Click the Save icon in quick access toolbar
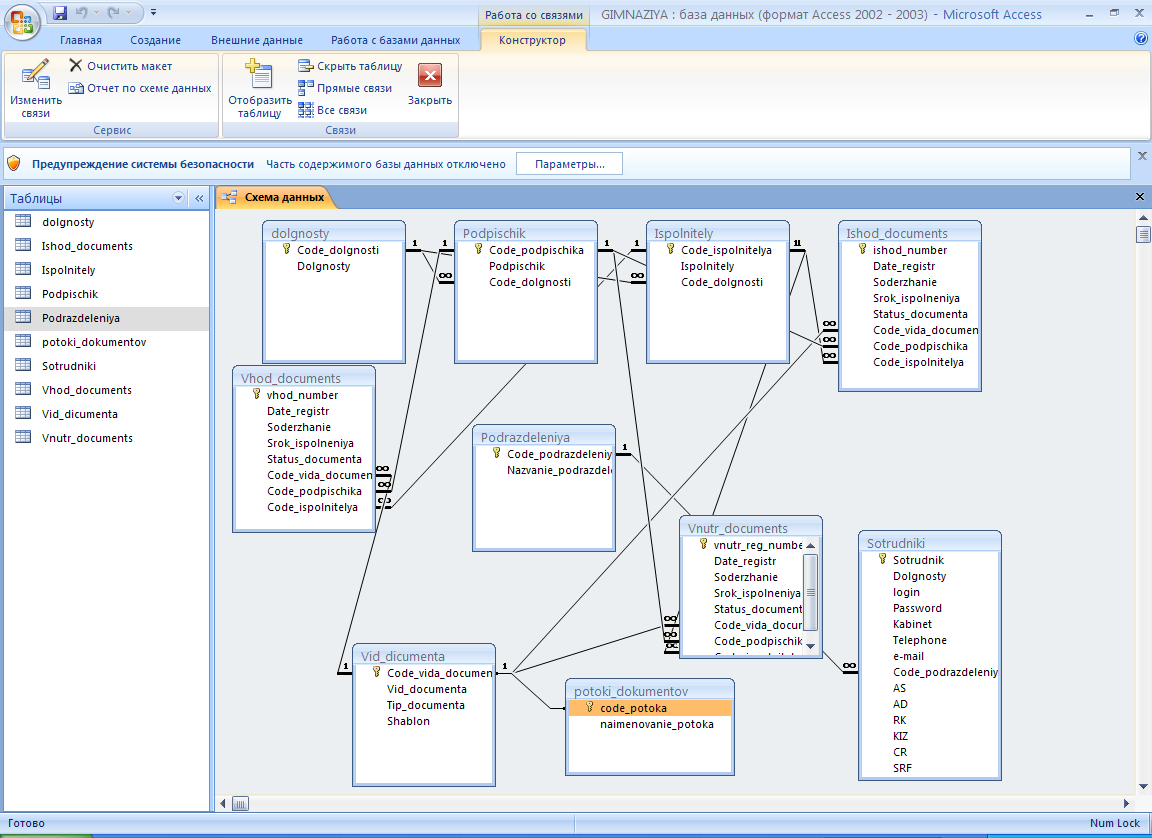The image size is (1152, 838). (60, 13)
